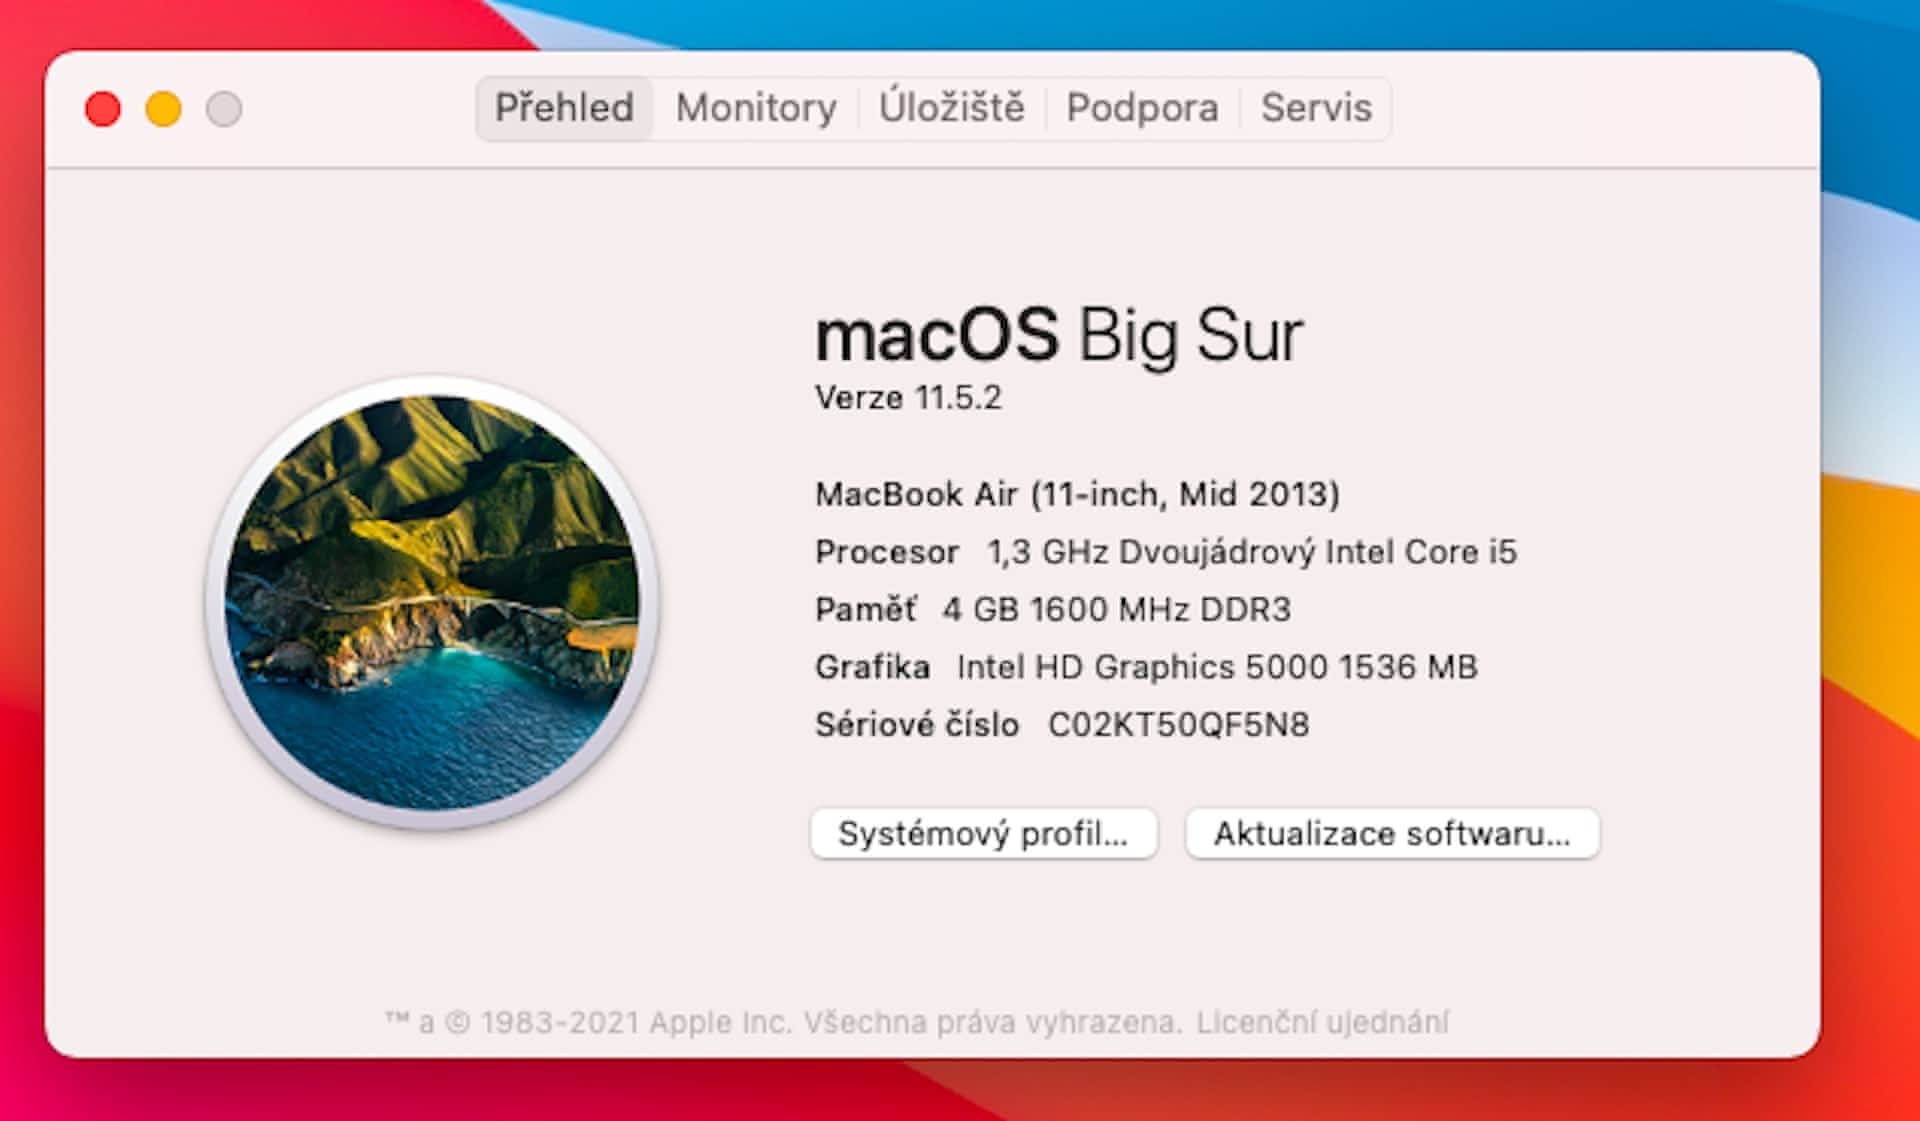This screenshot has width=1920, height=1121.
Task: Select the Úložiště tab
Action: [x=951, y=108]
